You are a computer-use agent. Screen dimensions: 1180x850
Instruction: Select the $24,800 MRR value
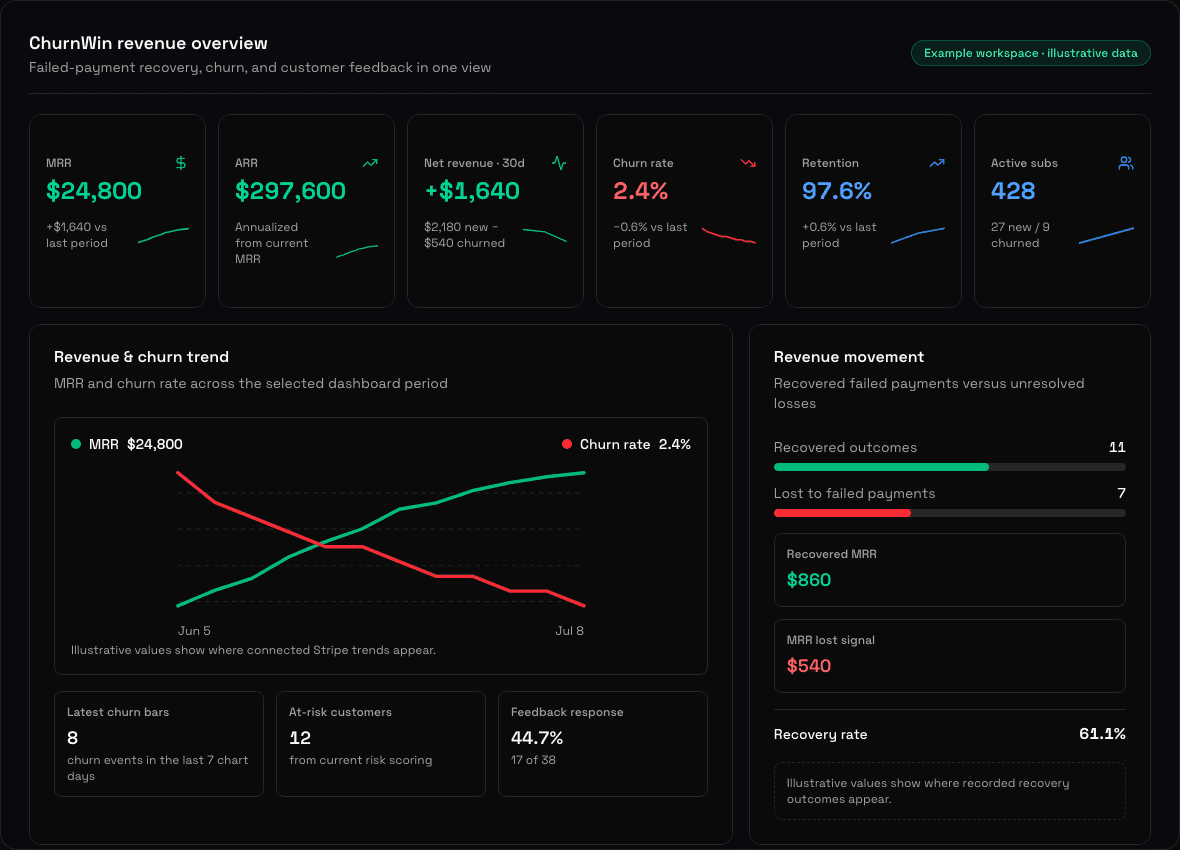(94, 191)
